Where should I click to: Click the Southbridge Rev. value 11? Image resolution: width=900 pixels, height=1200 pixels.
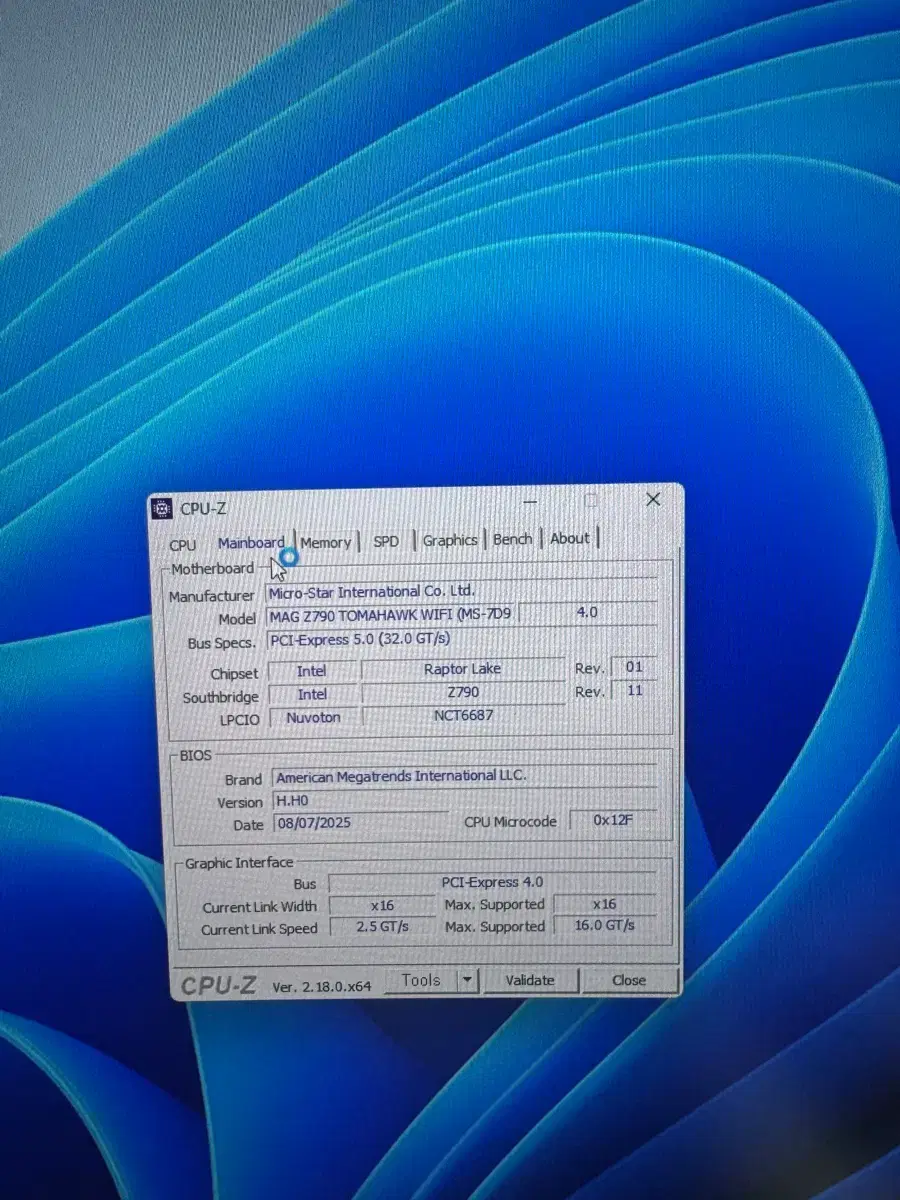coord(634,690)
